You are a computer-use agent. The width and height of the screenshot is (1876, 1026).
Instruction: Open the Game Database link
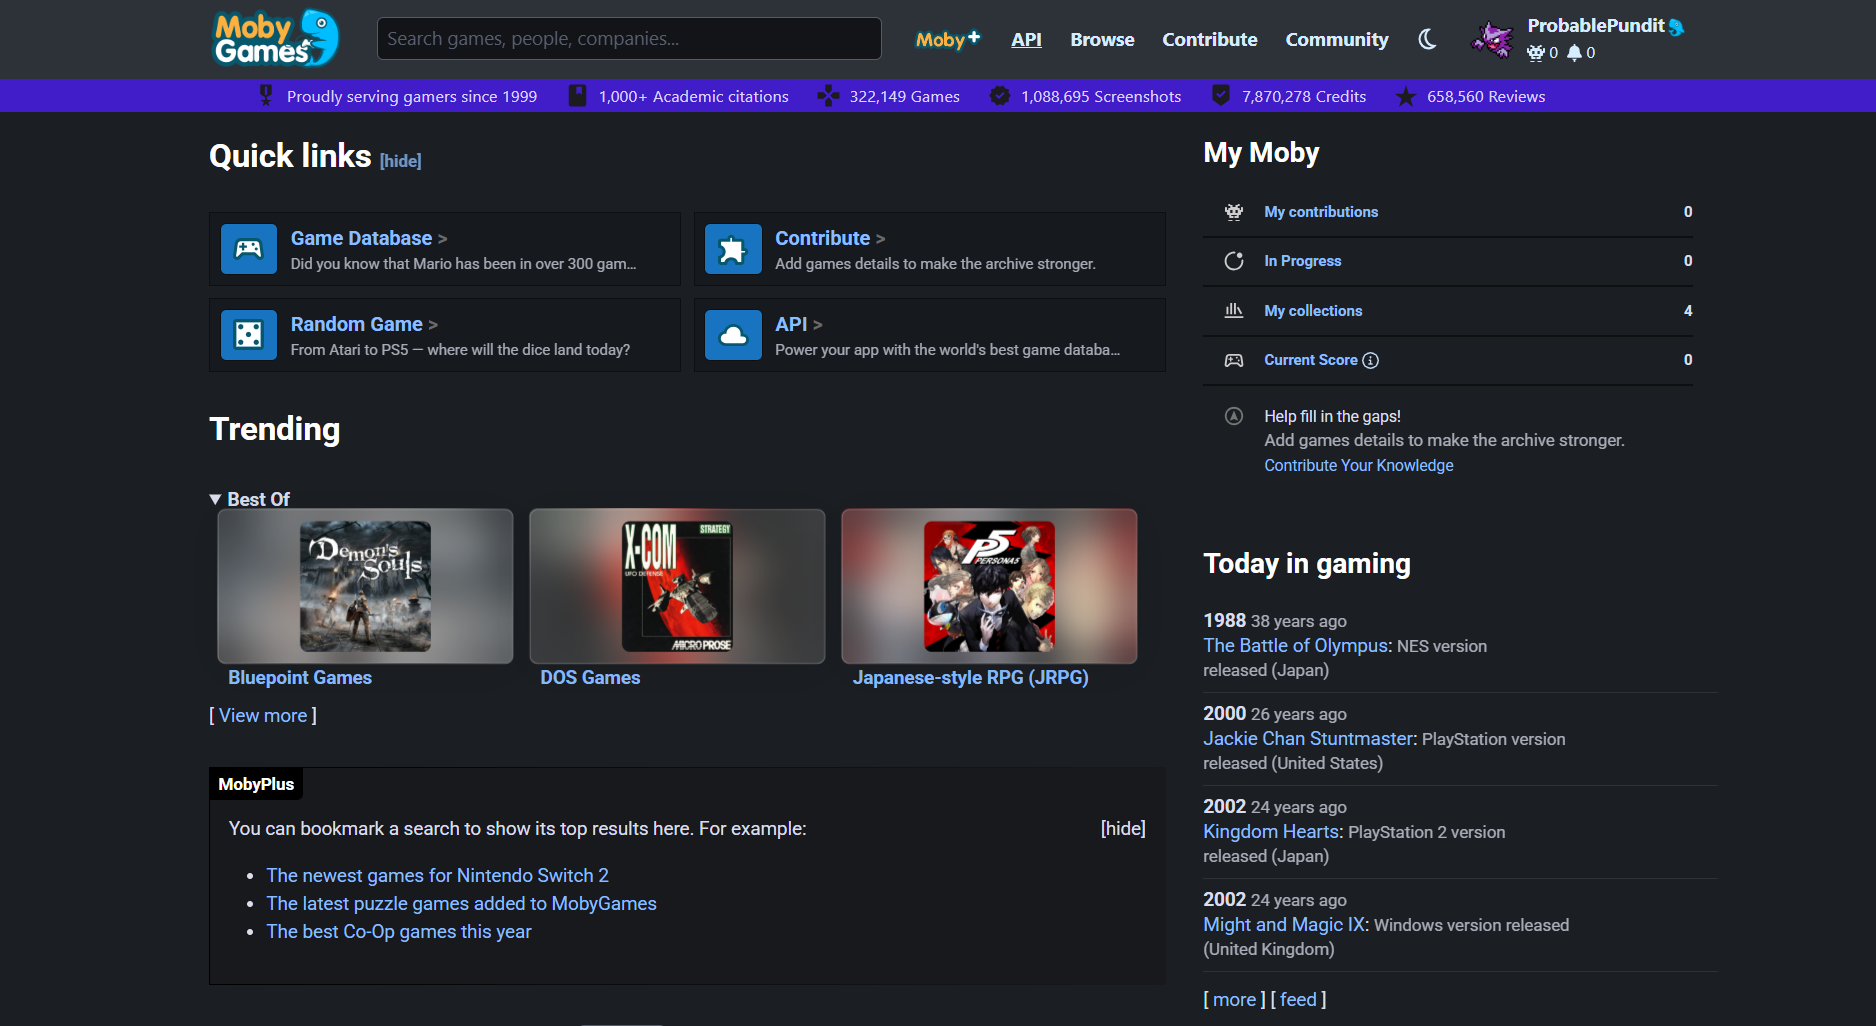pos(361,238)
